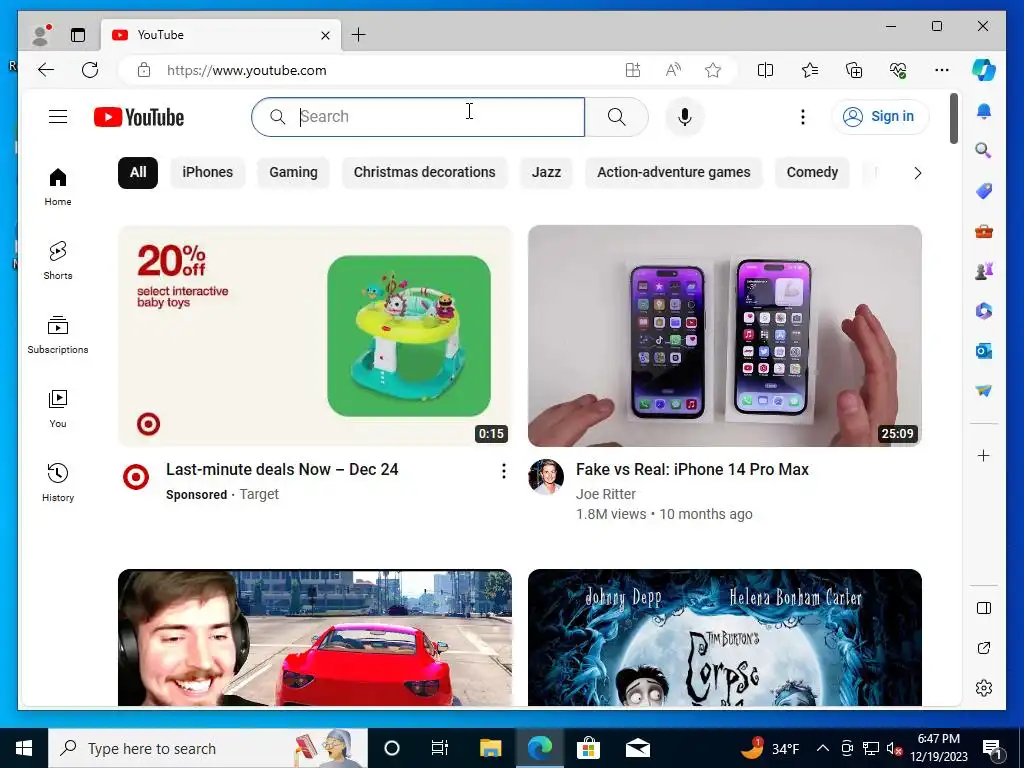Viewport: 1024px width, 768px height.
Task: Open the YouTube guide hamburger menu
Action: point(58,117)
